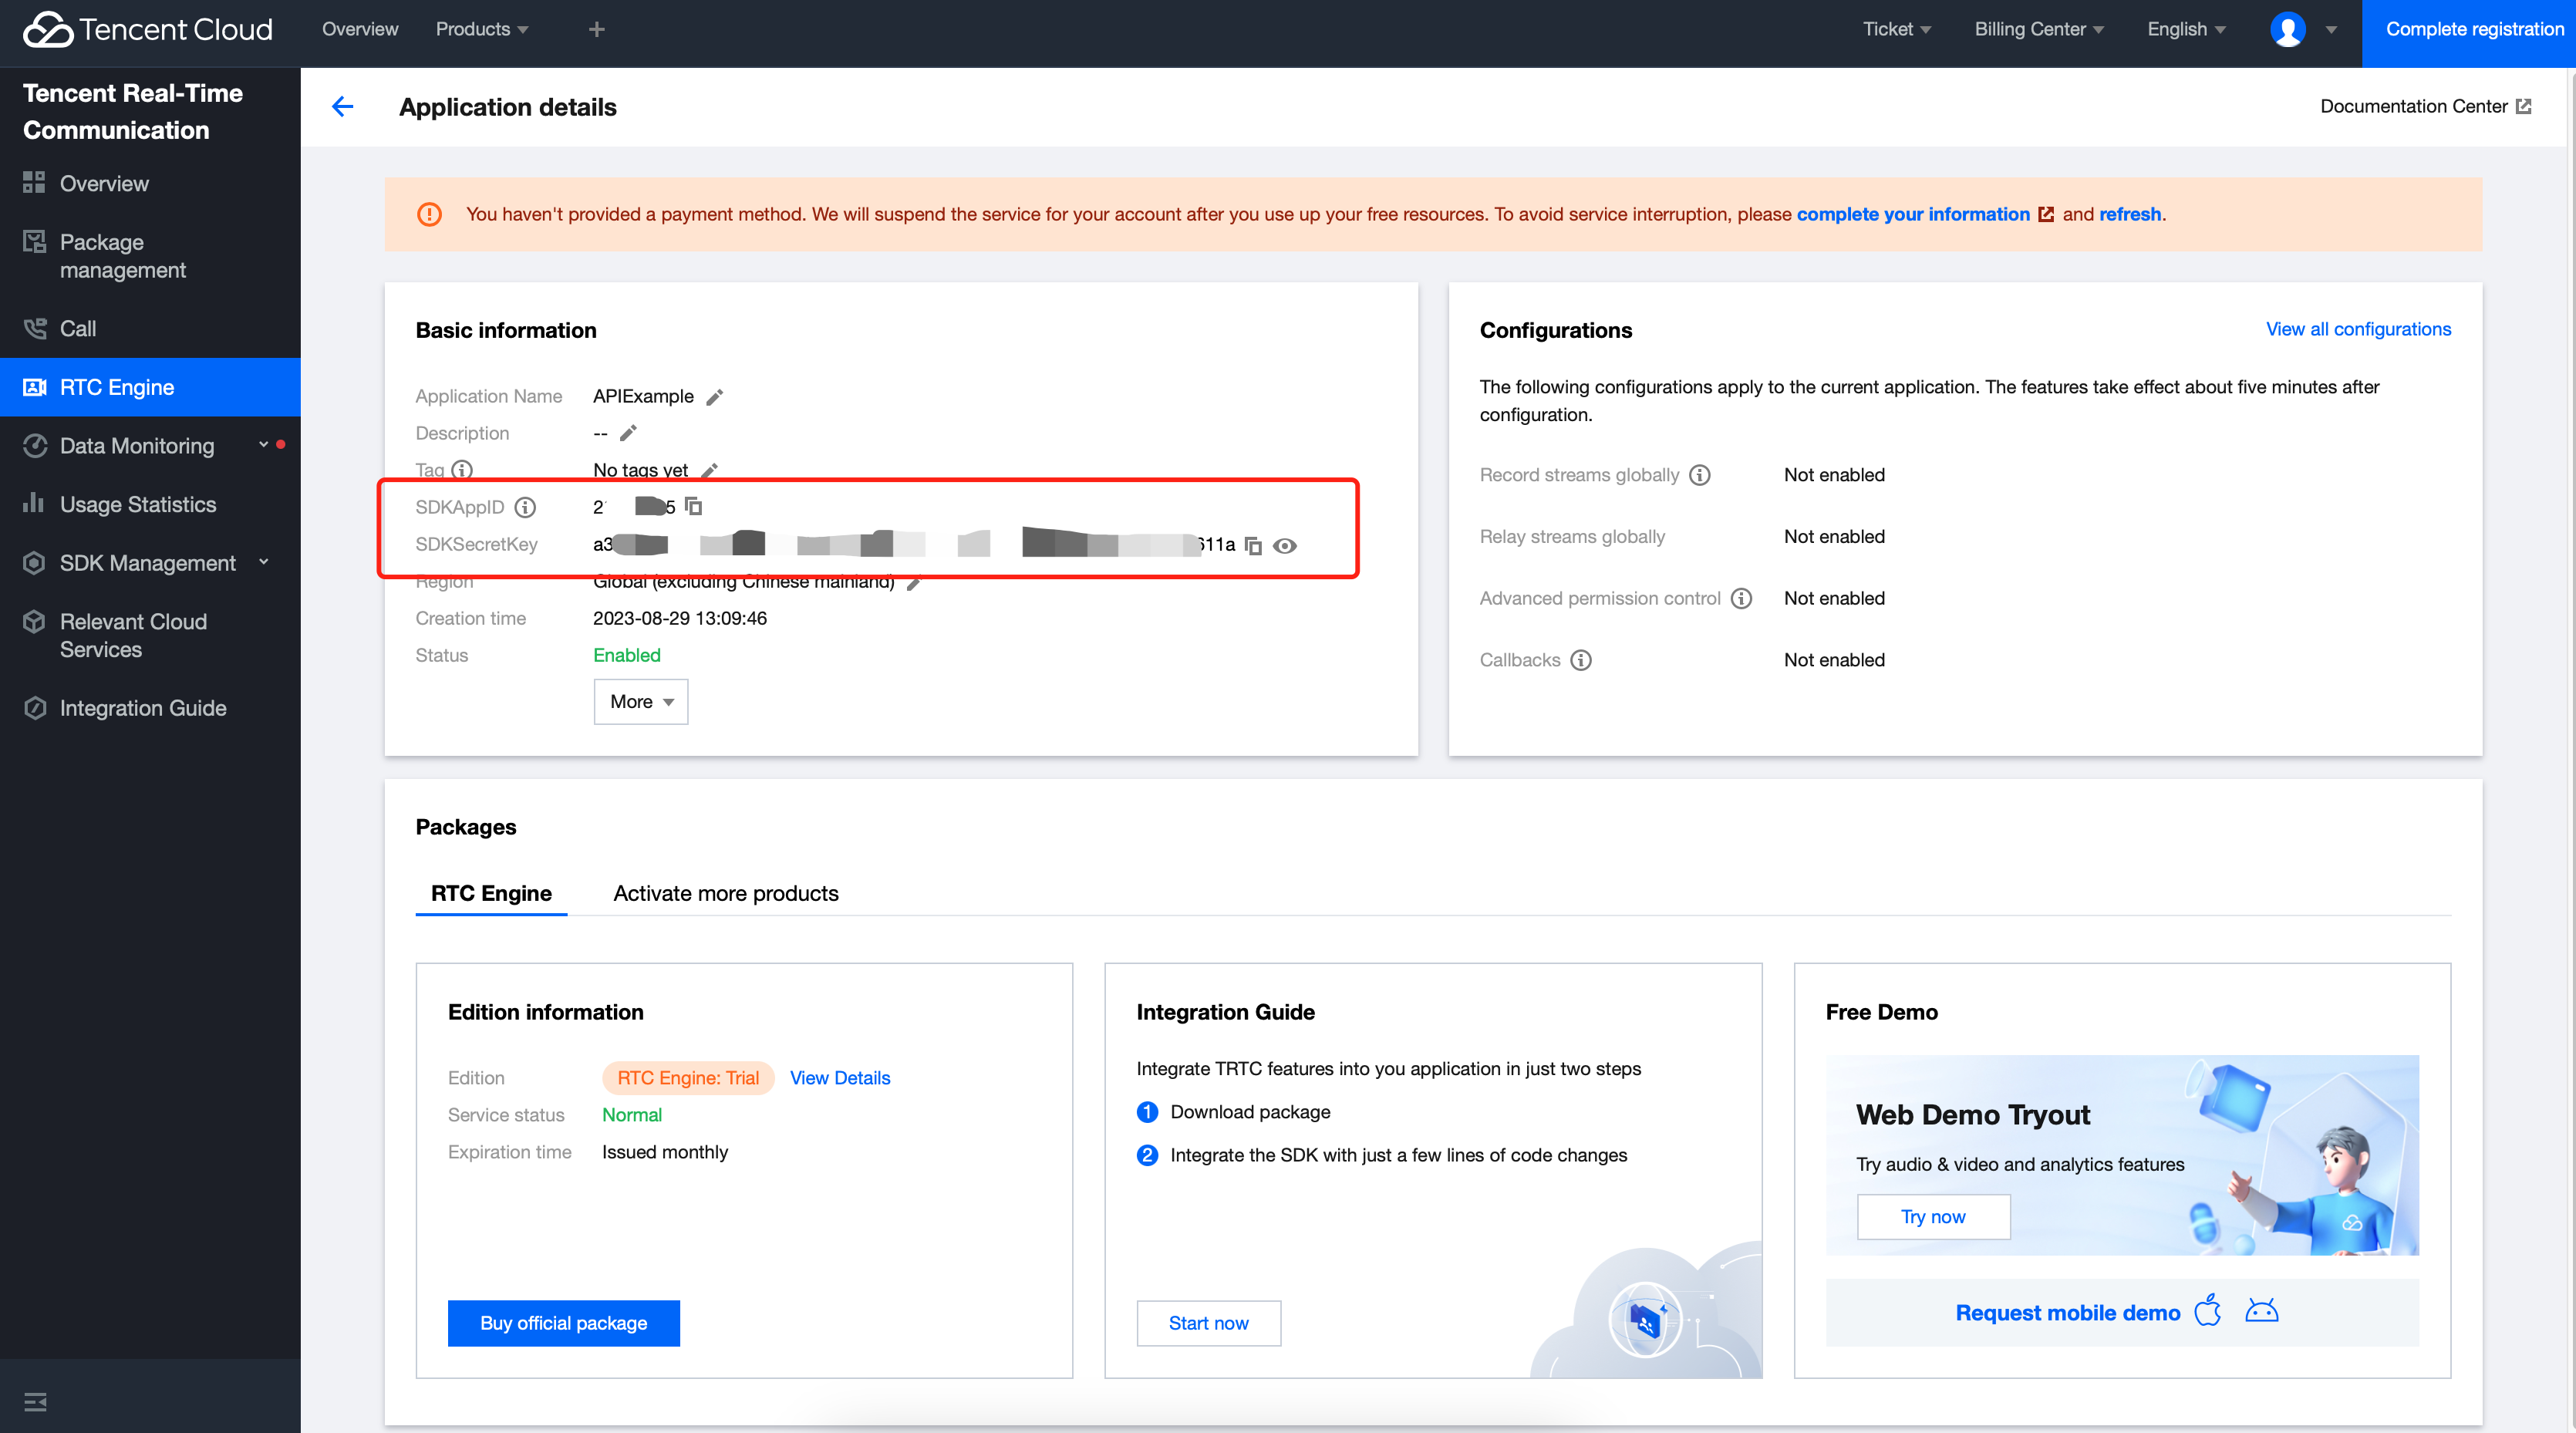The height and width of the screenshot is (1433, 2576).
Task: Click the warning exclamation icon
Action: point(429,214)
